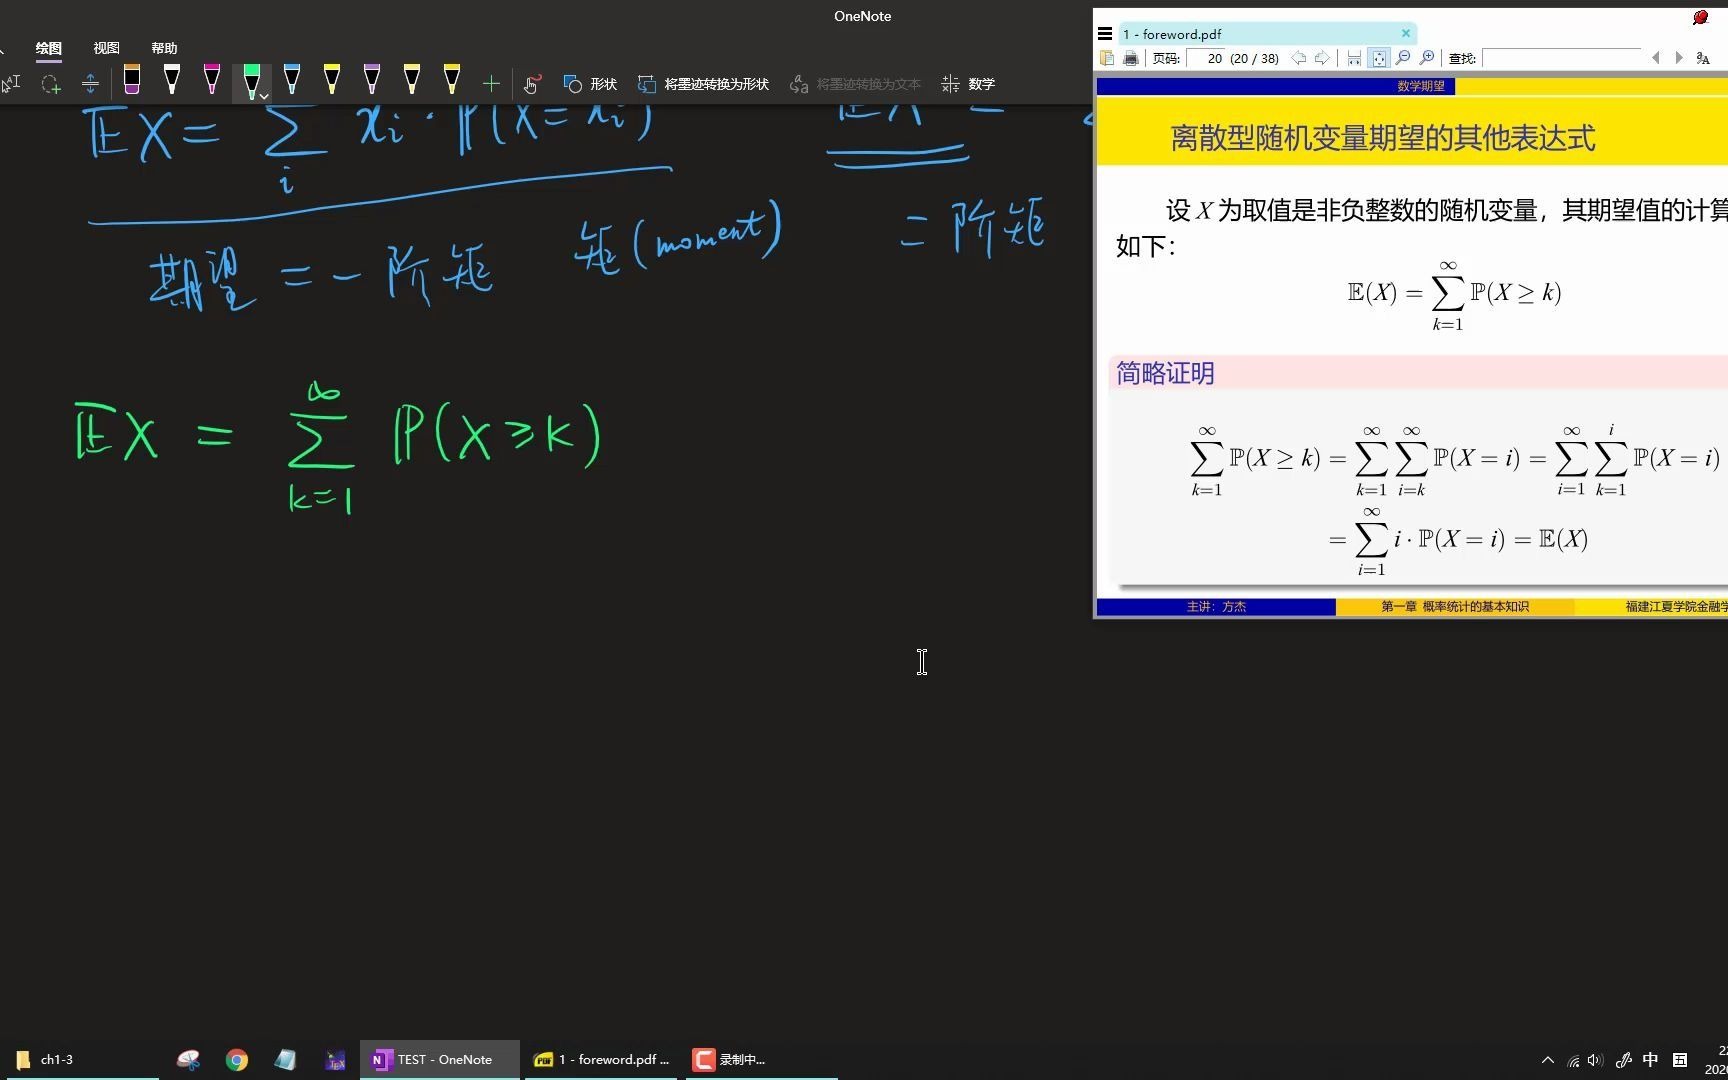Open the 帮助 help tab
Viewport: 1728px width, 1080px height.
(164, 48)
